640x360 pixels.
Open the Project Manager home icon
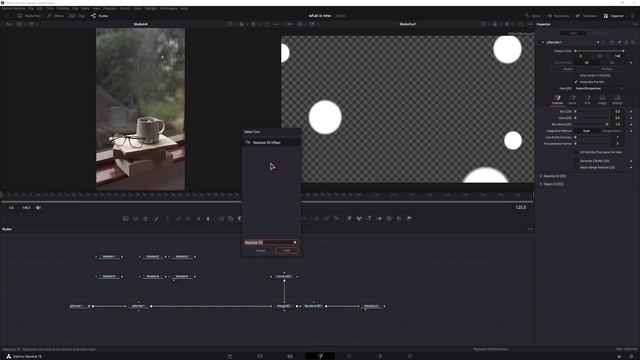pyautogui.click(x=619, y=356)
